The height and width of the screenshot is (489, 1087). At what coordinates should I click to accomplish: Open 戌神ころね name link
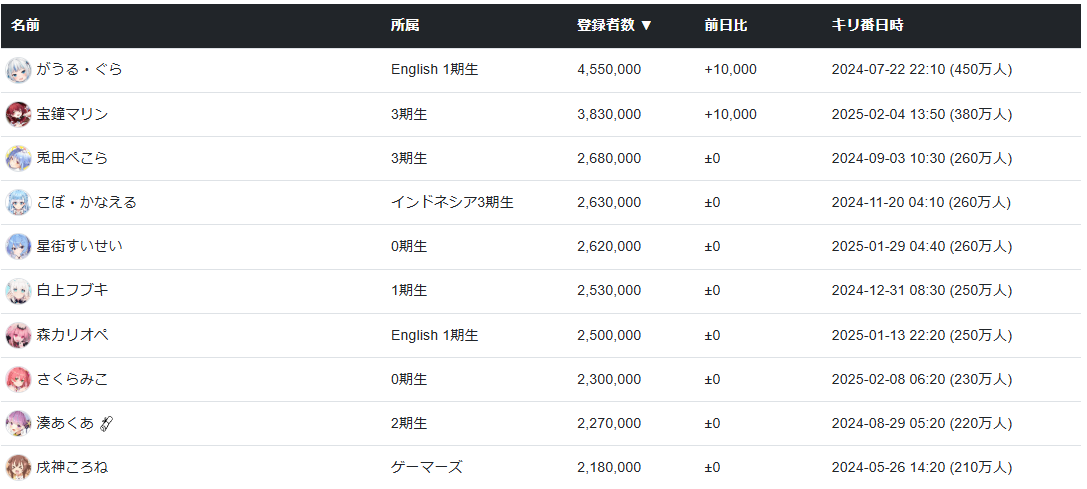pyautogui.click(x=72, y=467)
